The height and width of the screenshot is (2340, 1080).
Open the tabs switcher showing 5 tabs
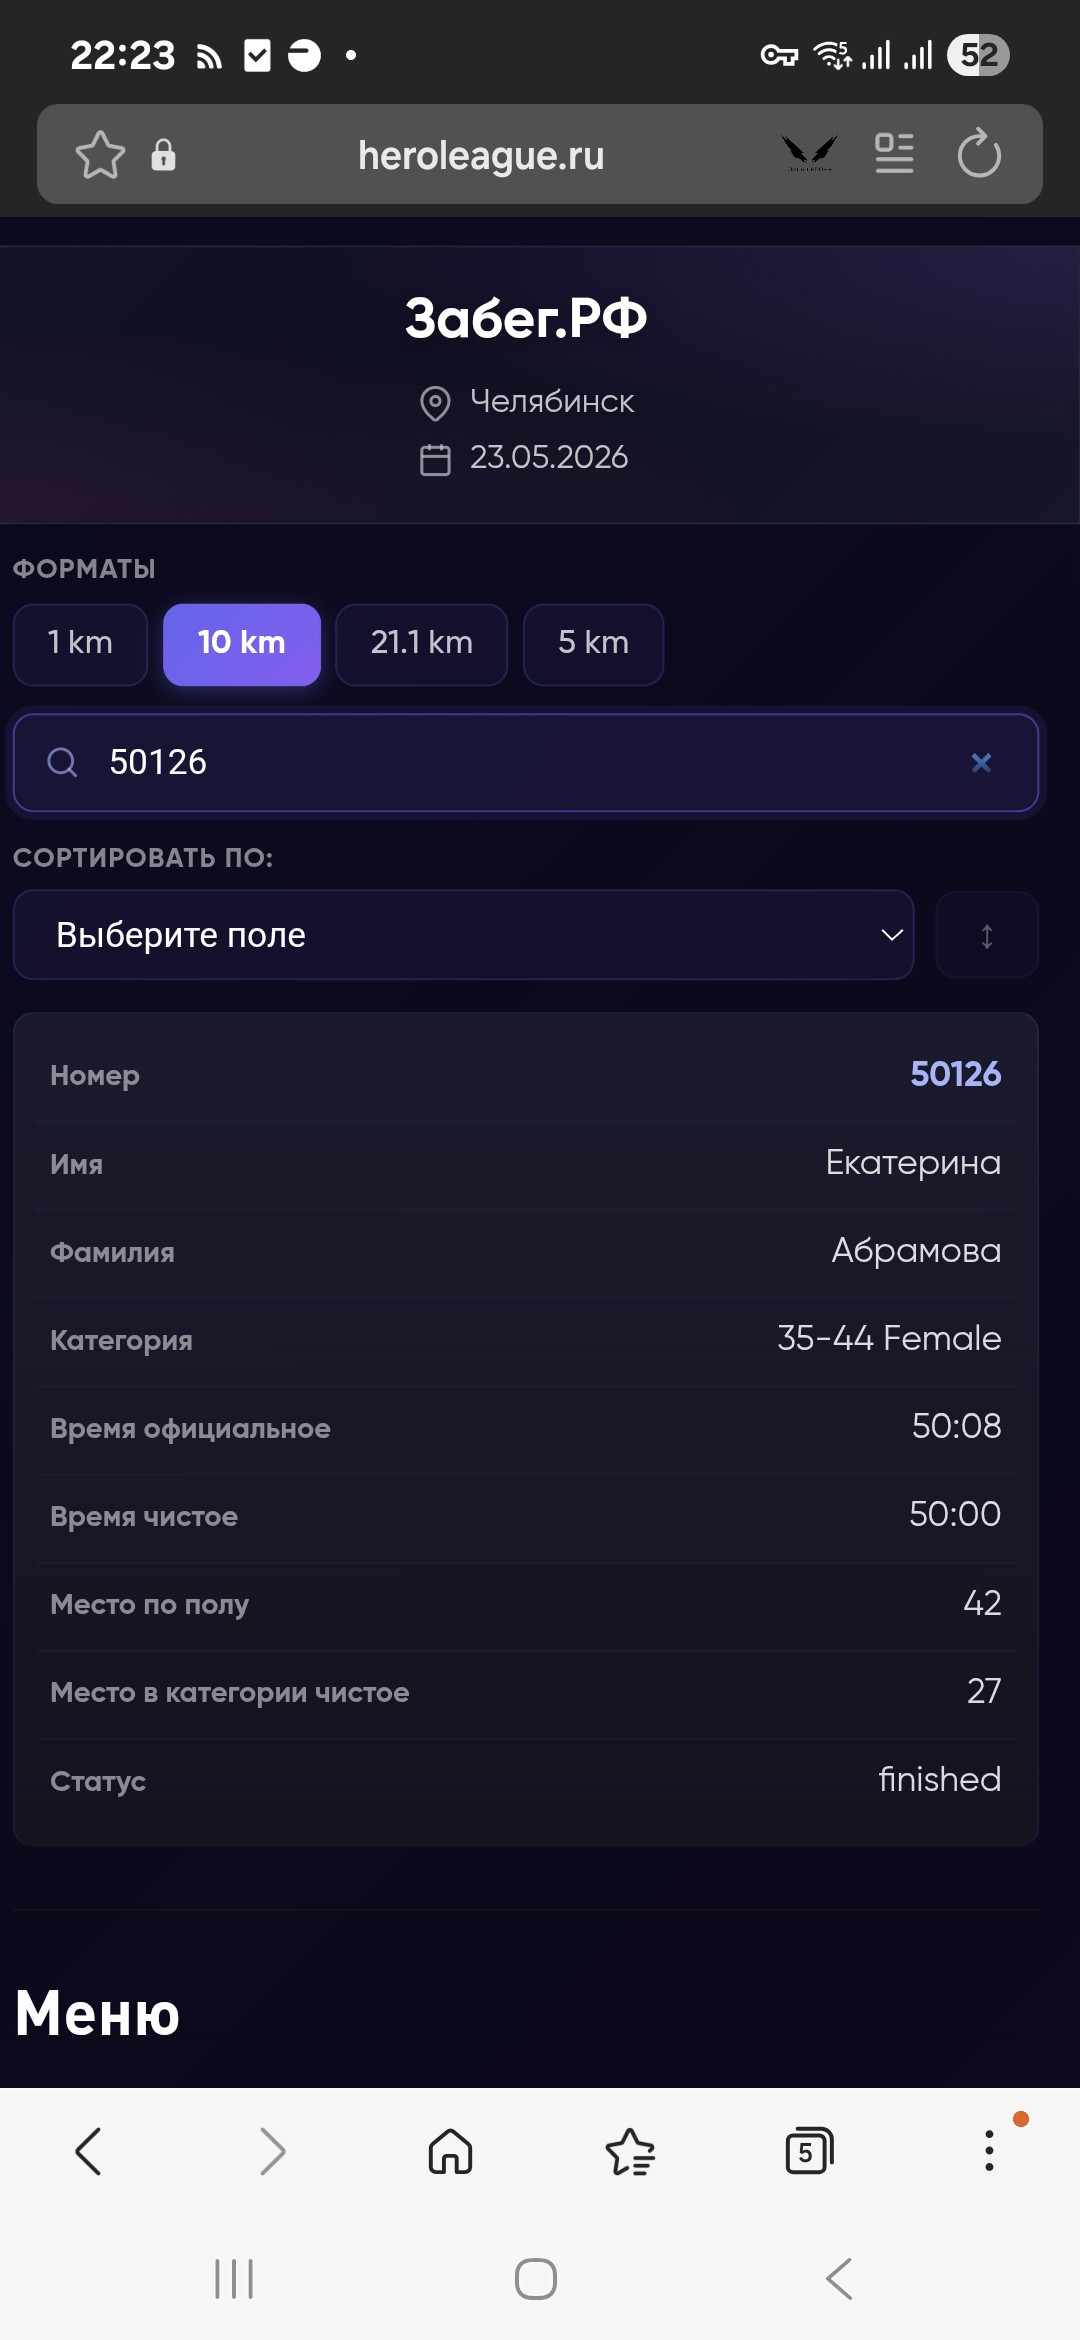pyautogui.click(x=809, y=2151)
